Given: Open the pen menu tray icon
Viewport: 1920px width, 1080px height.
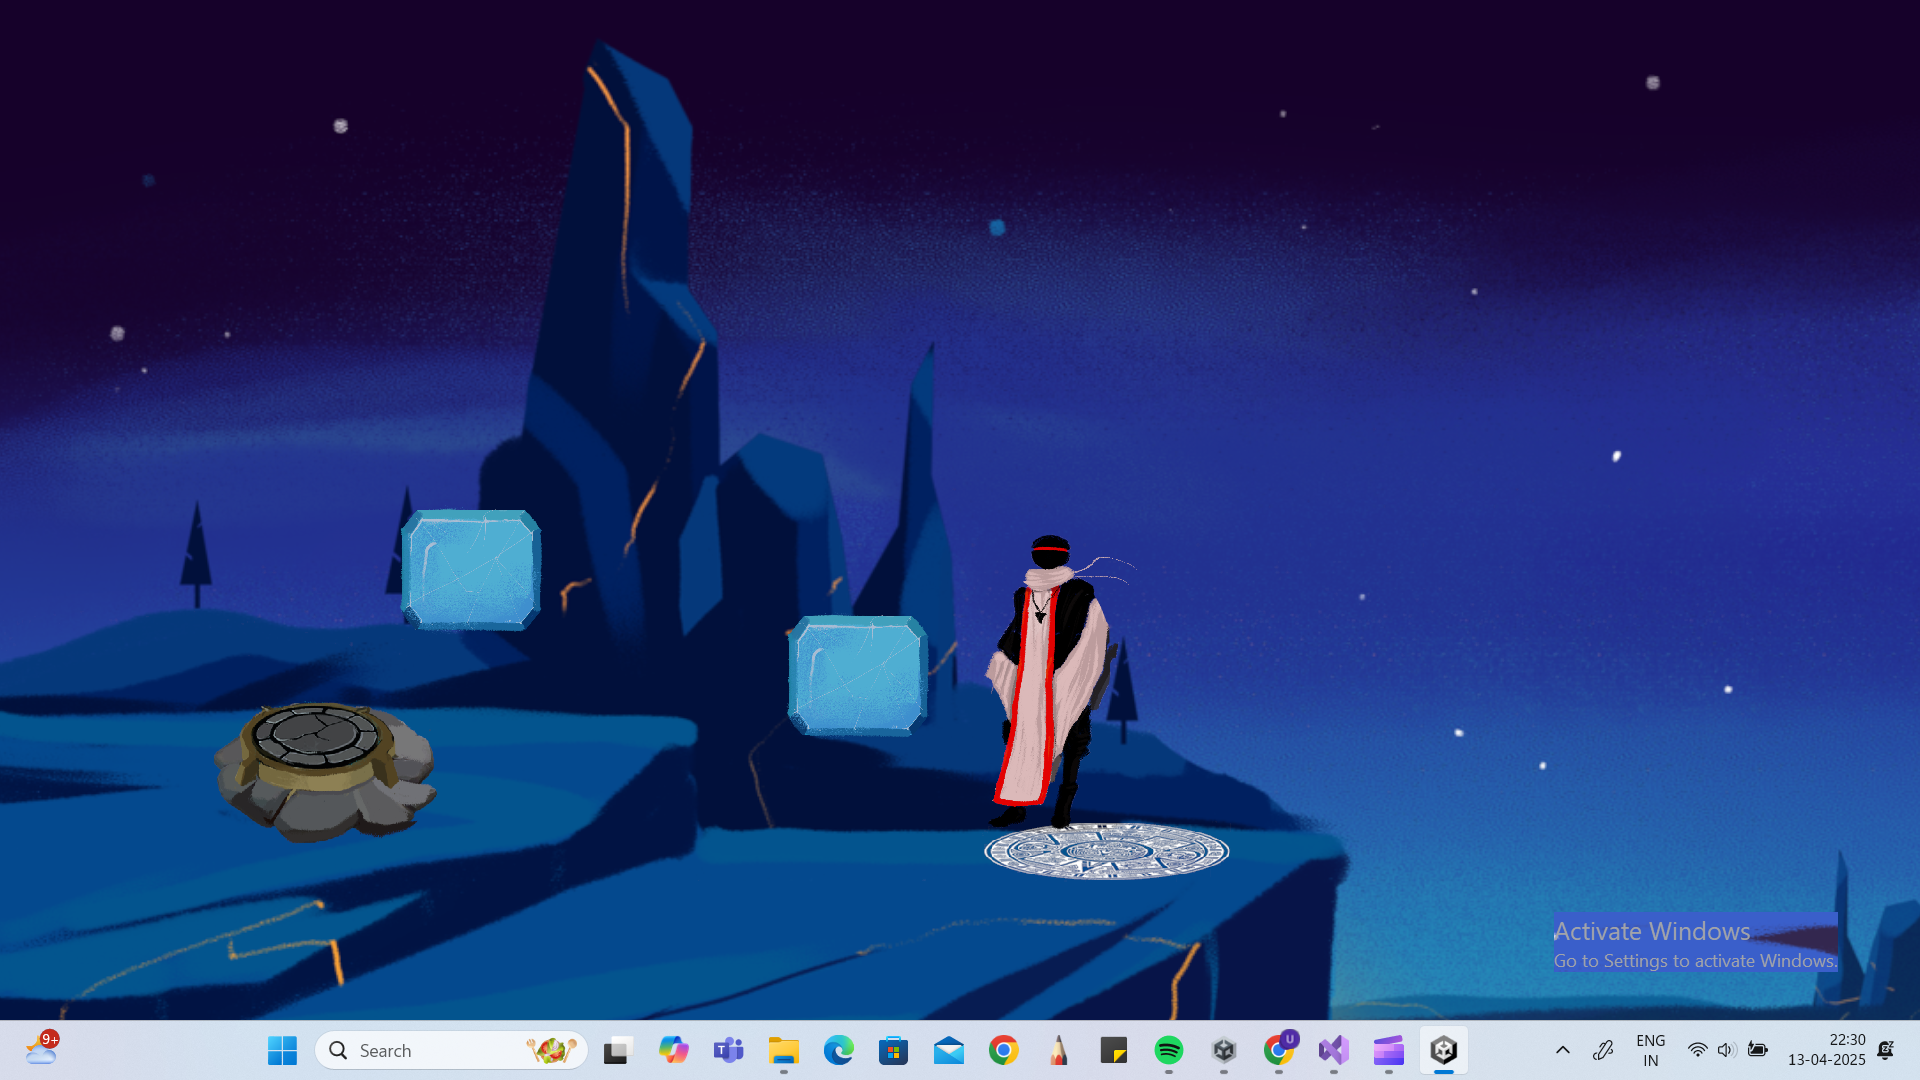Looking at the screenshot, I should click(x=1603, y=1050).
